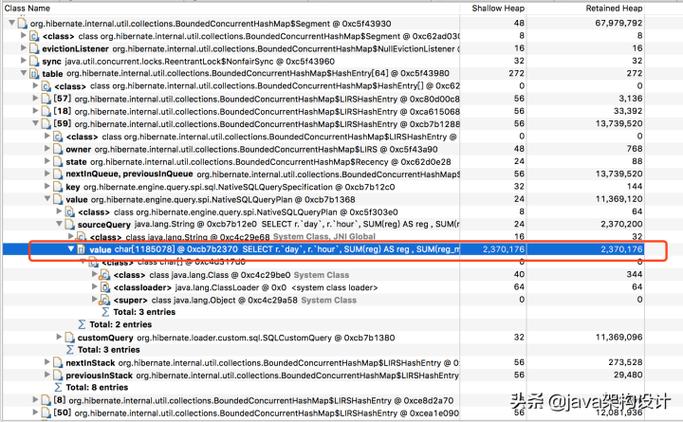683x422 pixels.
Task: Click the key field object icon
Action: pyautogui.click(x=57, y=187)
